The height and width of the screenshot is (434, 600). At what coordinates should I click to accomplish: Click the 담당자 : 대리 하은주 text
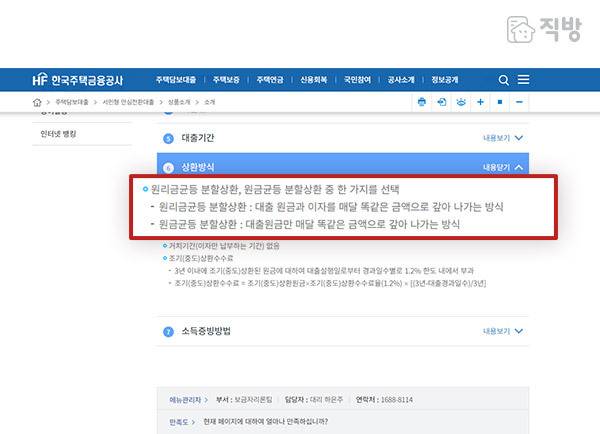(314, 400)
